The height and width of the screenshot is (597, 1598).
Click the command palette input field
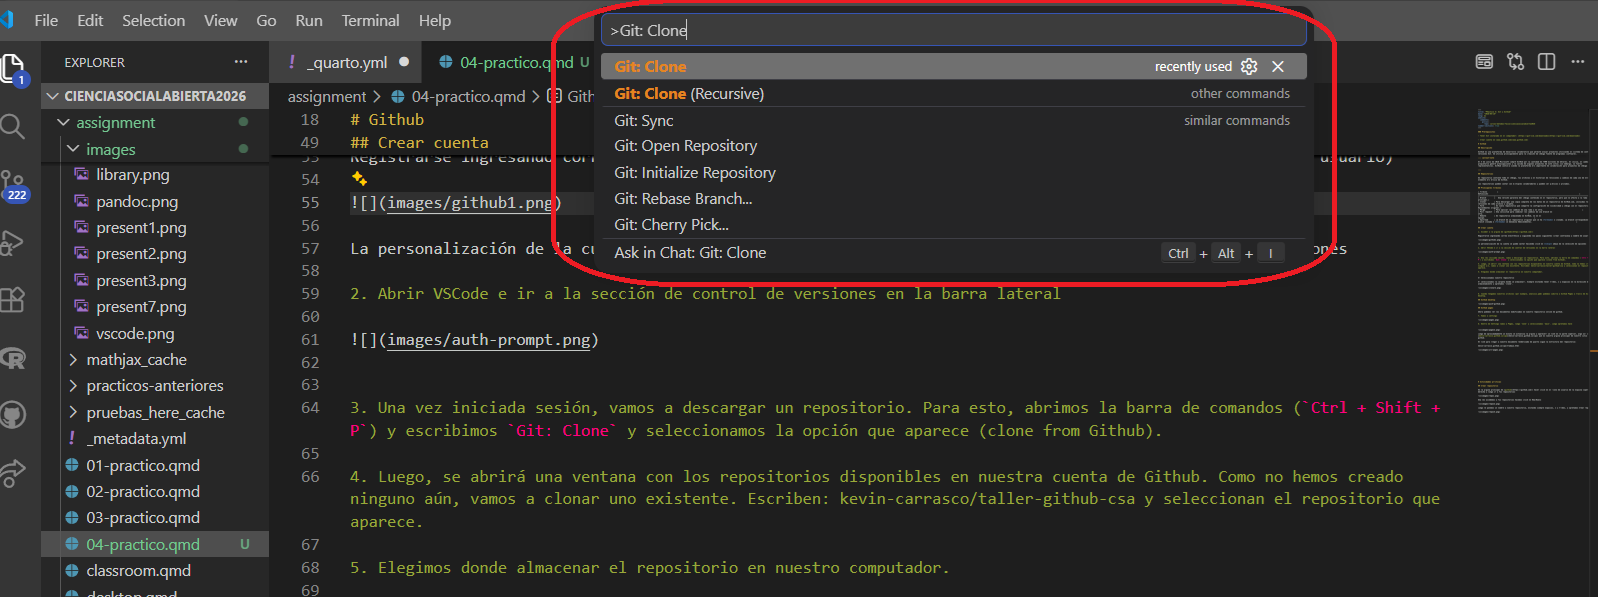pyautogui.click(x=952, y=30)
